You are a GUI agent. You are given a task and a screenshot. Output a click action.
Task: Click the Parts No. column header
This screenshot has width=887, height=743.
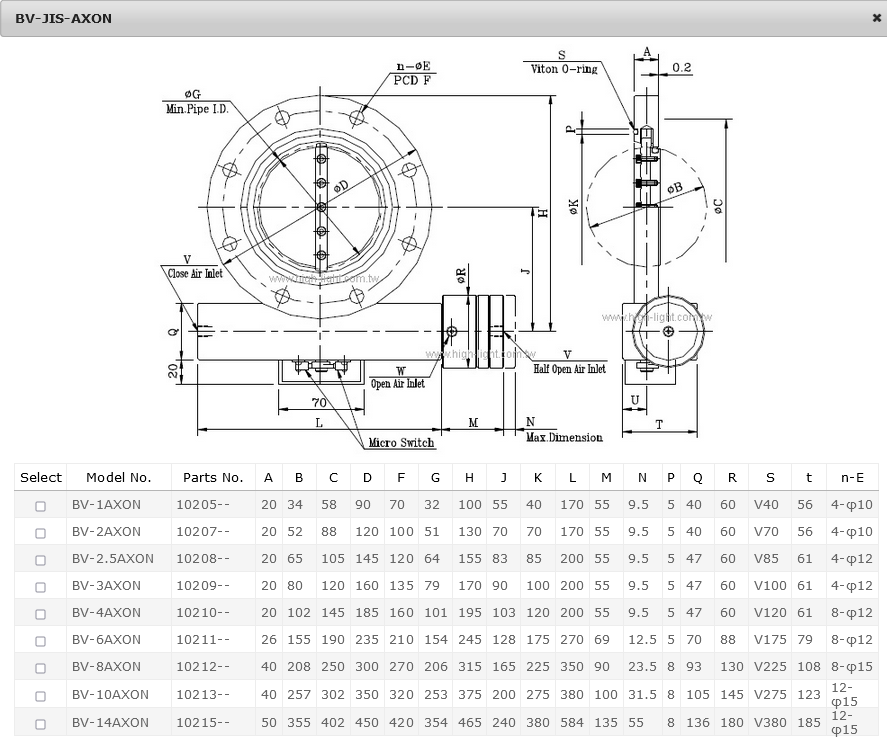pyautogui.click(x=212, y=478)
